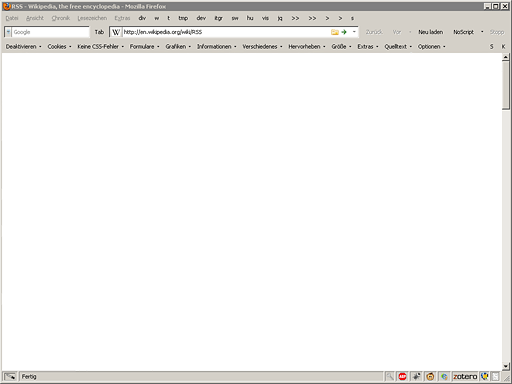
Task: Open the hu bookmark folder
Action: (250, 18)
